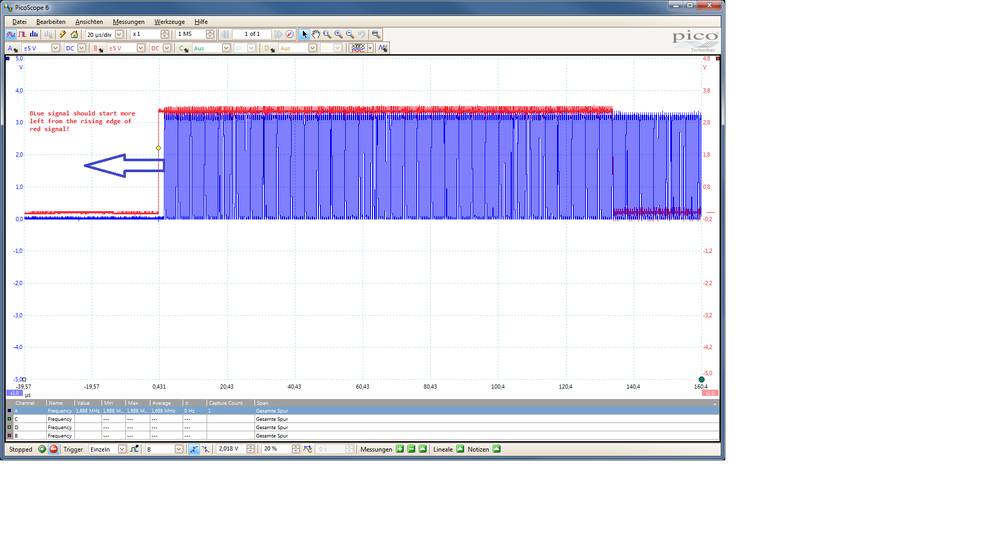Image resolution: width=999 pixels, height=541 pixels.
Task: Open the Math Channels icon
Action: click(358, 48)
